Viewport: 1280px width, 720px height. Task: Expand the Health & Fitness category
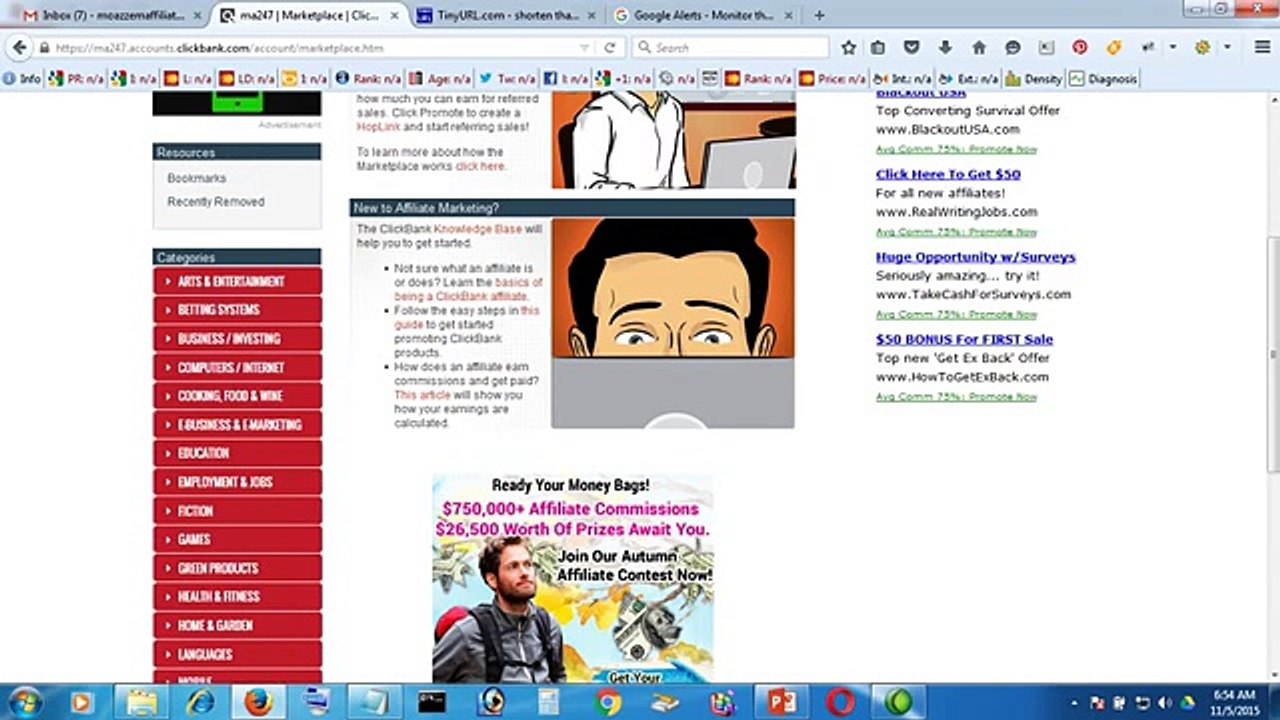[237, 596]
